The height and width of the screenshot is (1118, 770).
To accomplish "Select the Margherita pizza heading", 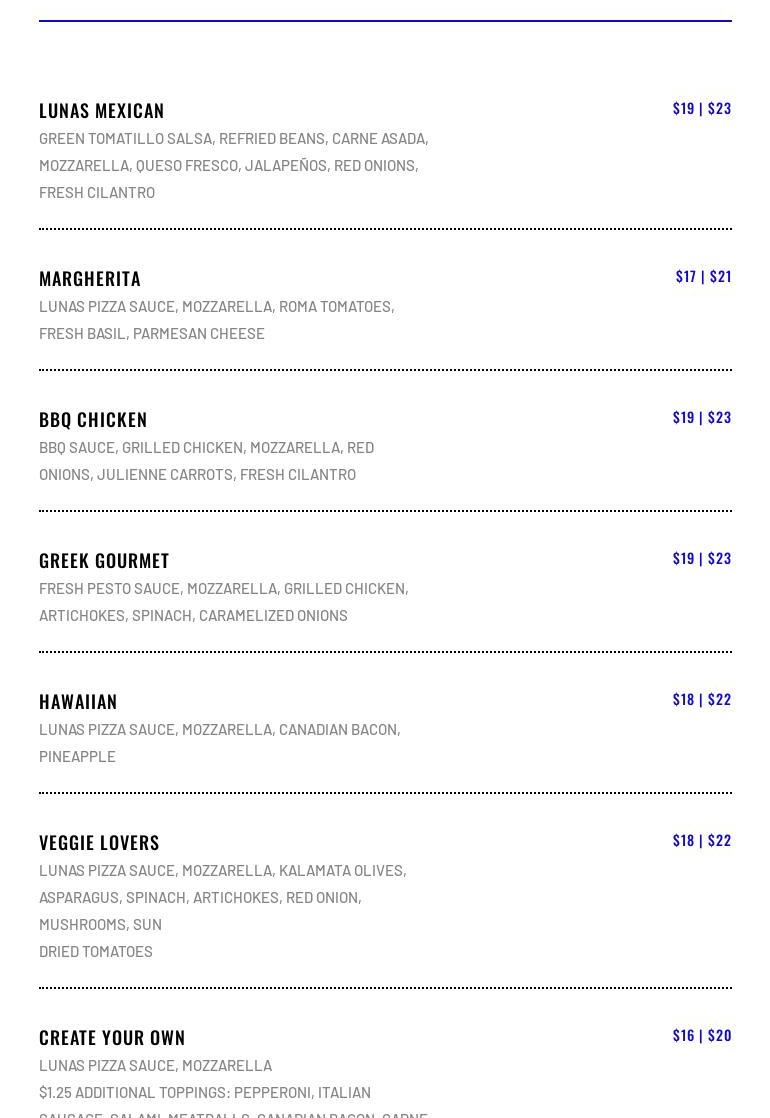I will [90, 279].
